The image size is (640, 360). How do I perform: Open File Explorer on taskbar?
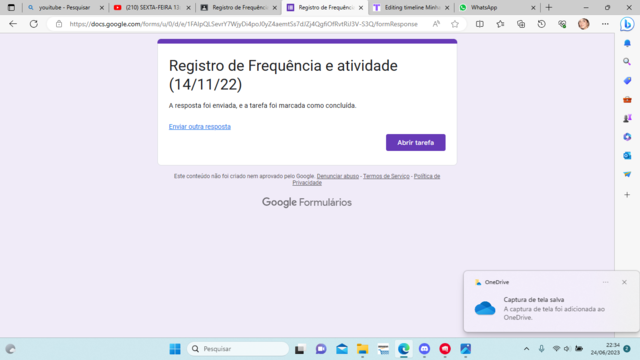click(x=362, y=349)
